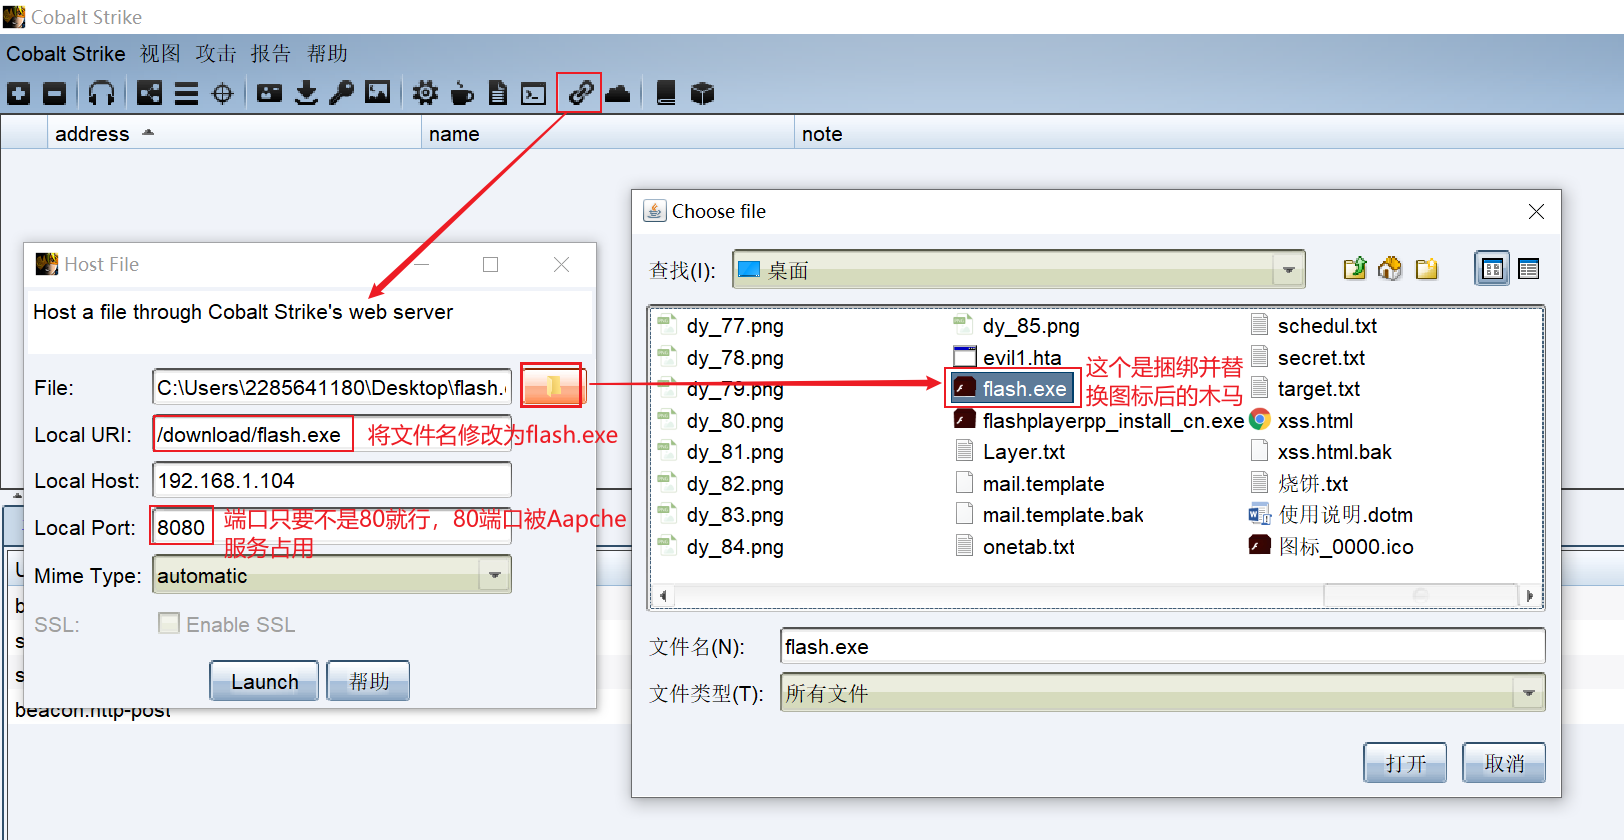Click the File path input field
The height and width of the screenshot is (840, 1624).
pos(332,388)
